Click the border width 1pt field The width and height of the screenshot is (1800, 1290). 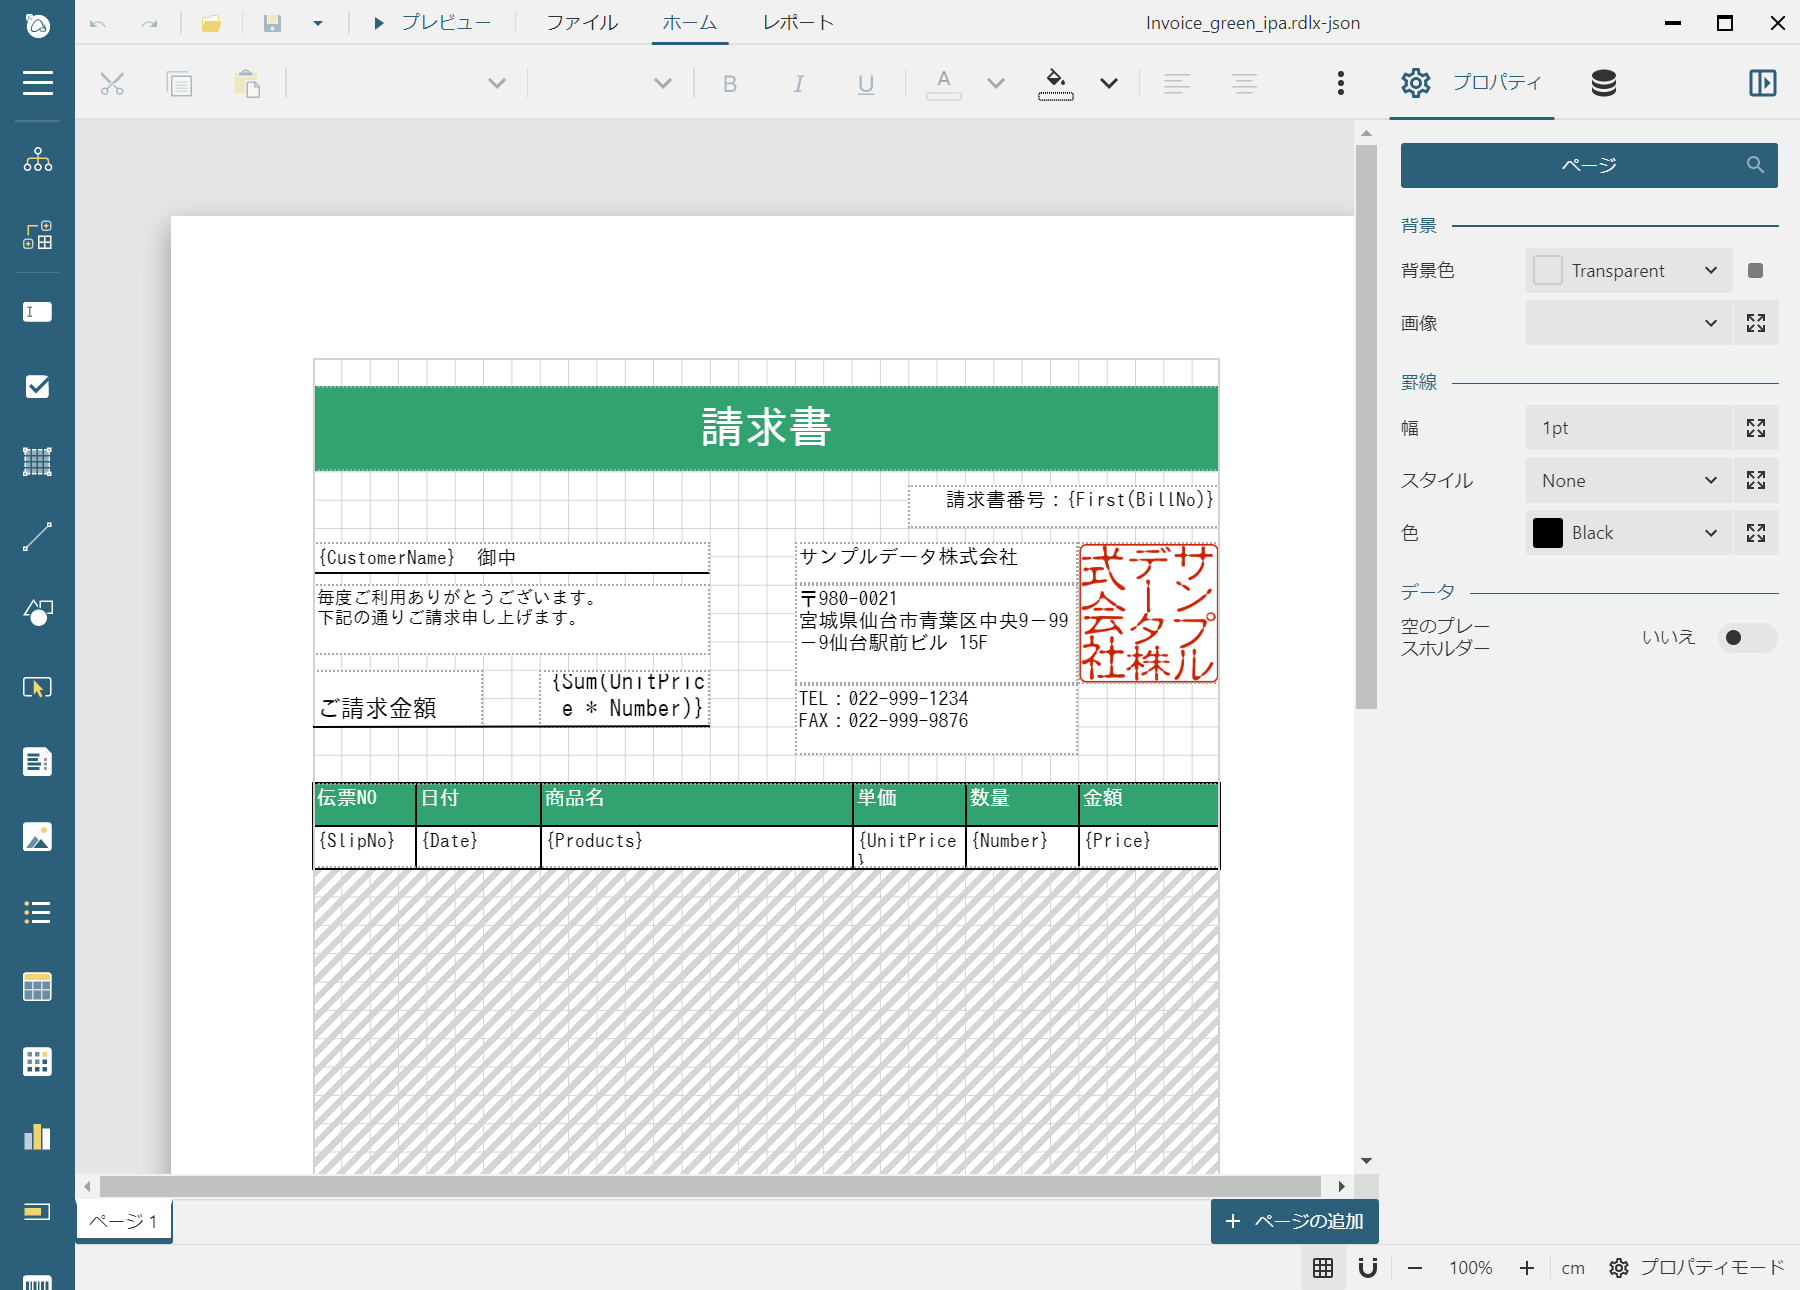point(1628,428)
